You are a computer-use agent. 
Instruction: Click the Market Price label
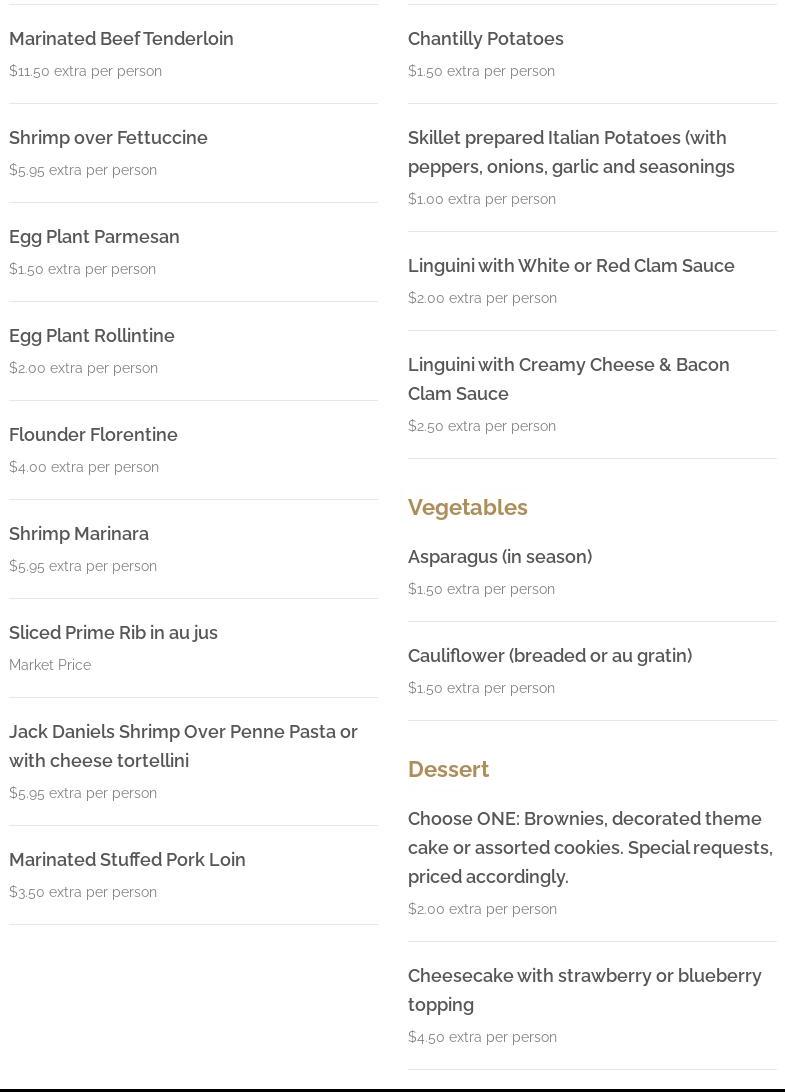tap(50, 665)
